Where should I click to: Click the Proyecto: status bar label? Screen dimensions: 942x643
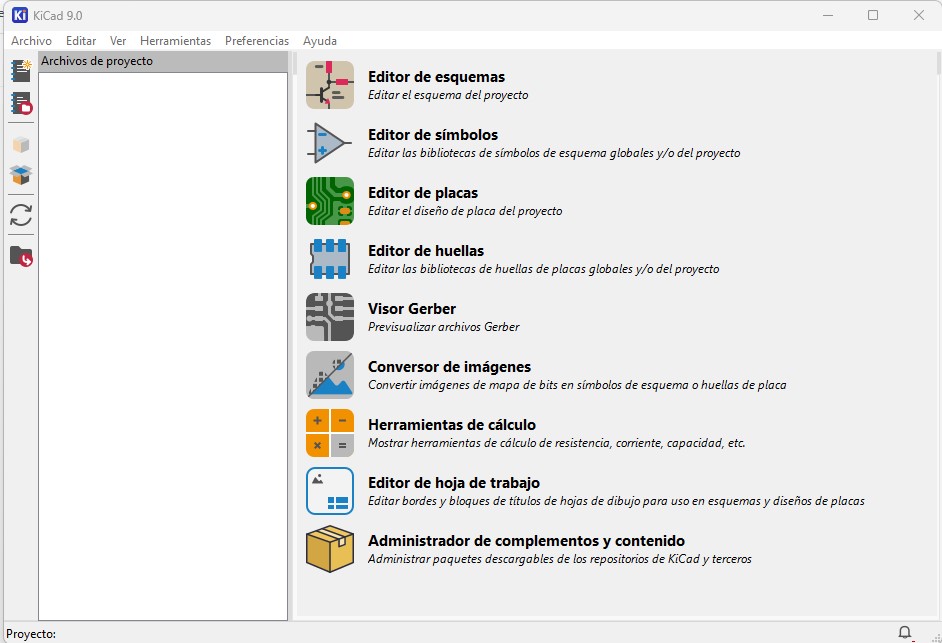pyautogui.click(x=31, y=633)
